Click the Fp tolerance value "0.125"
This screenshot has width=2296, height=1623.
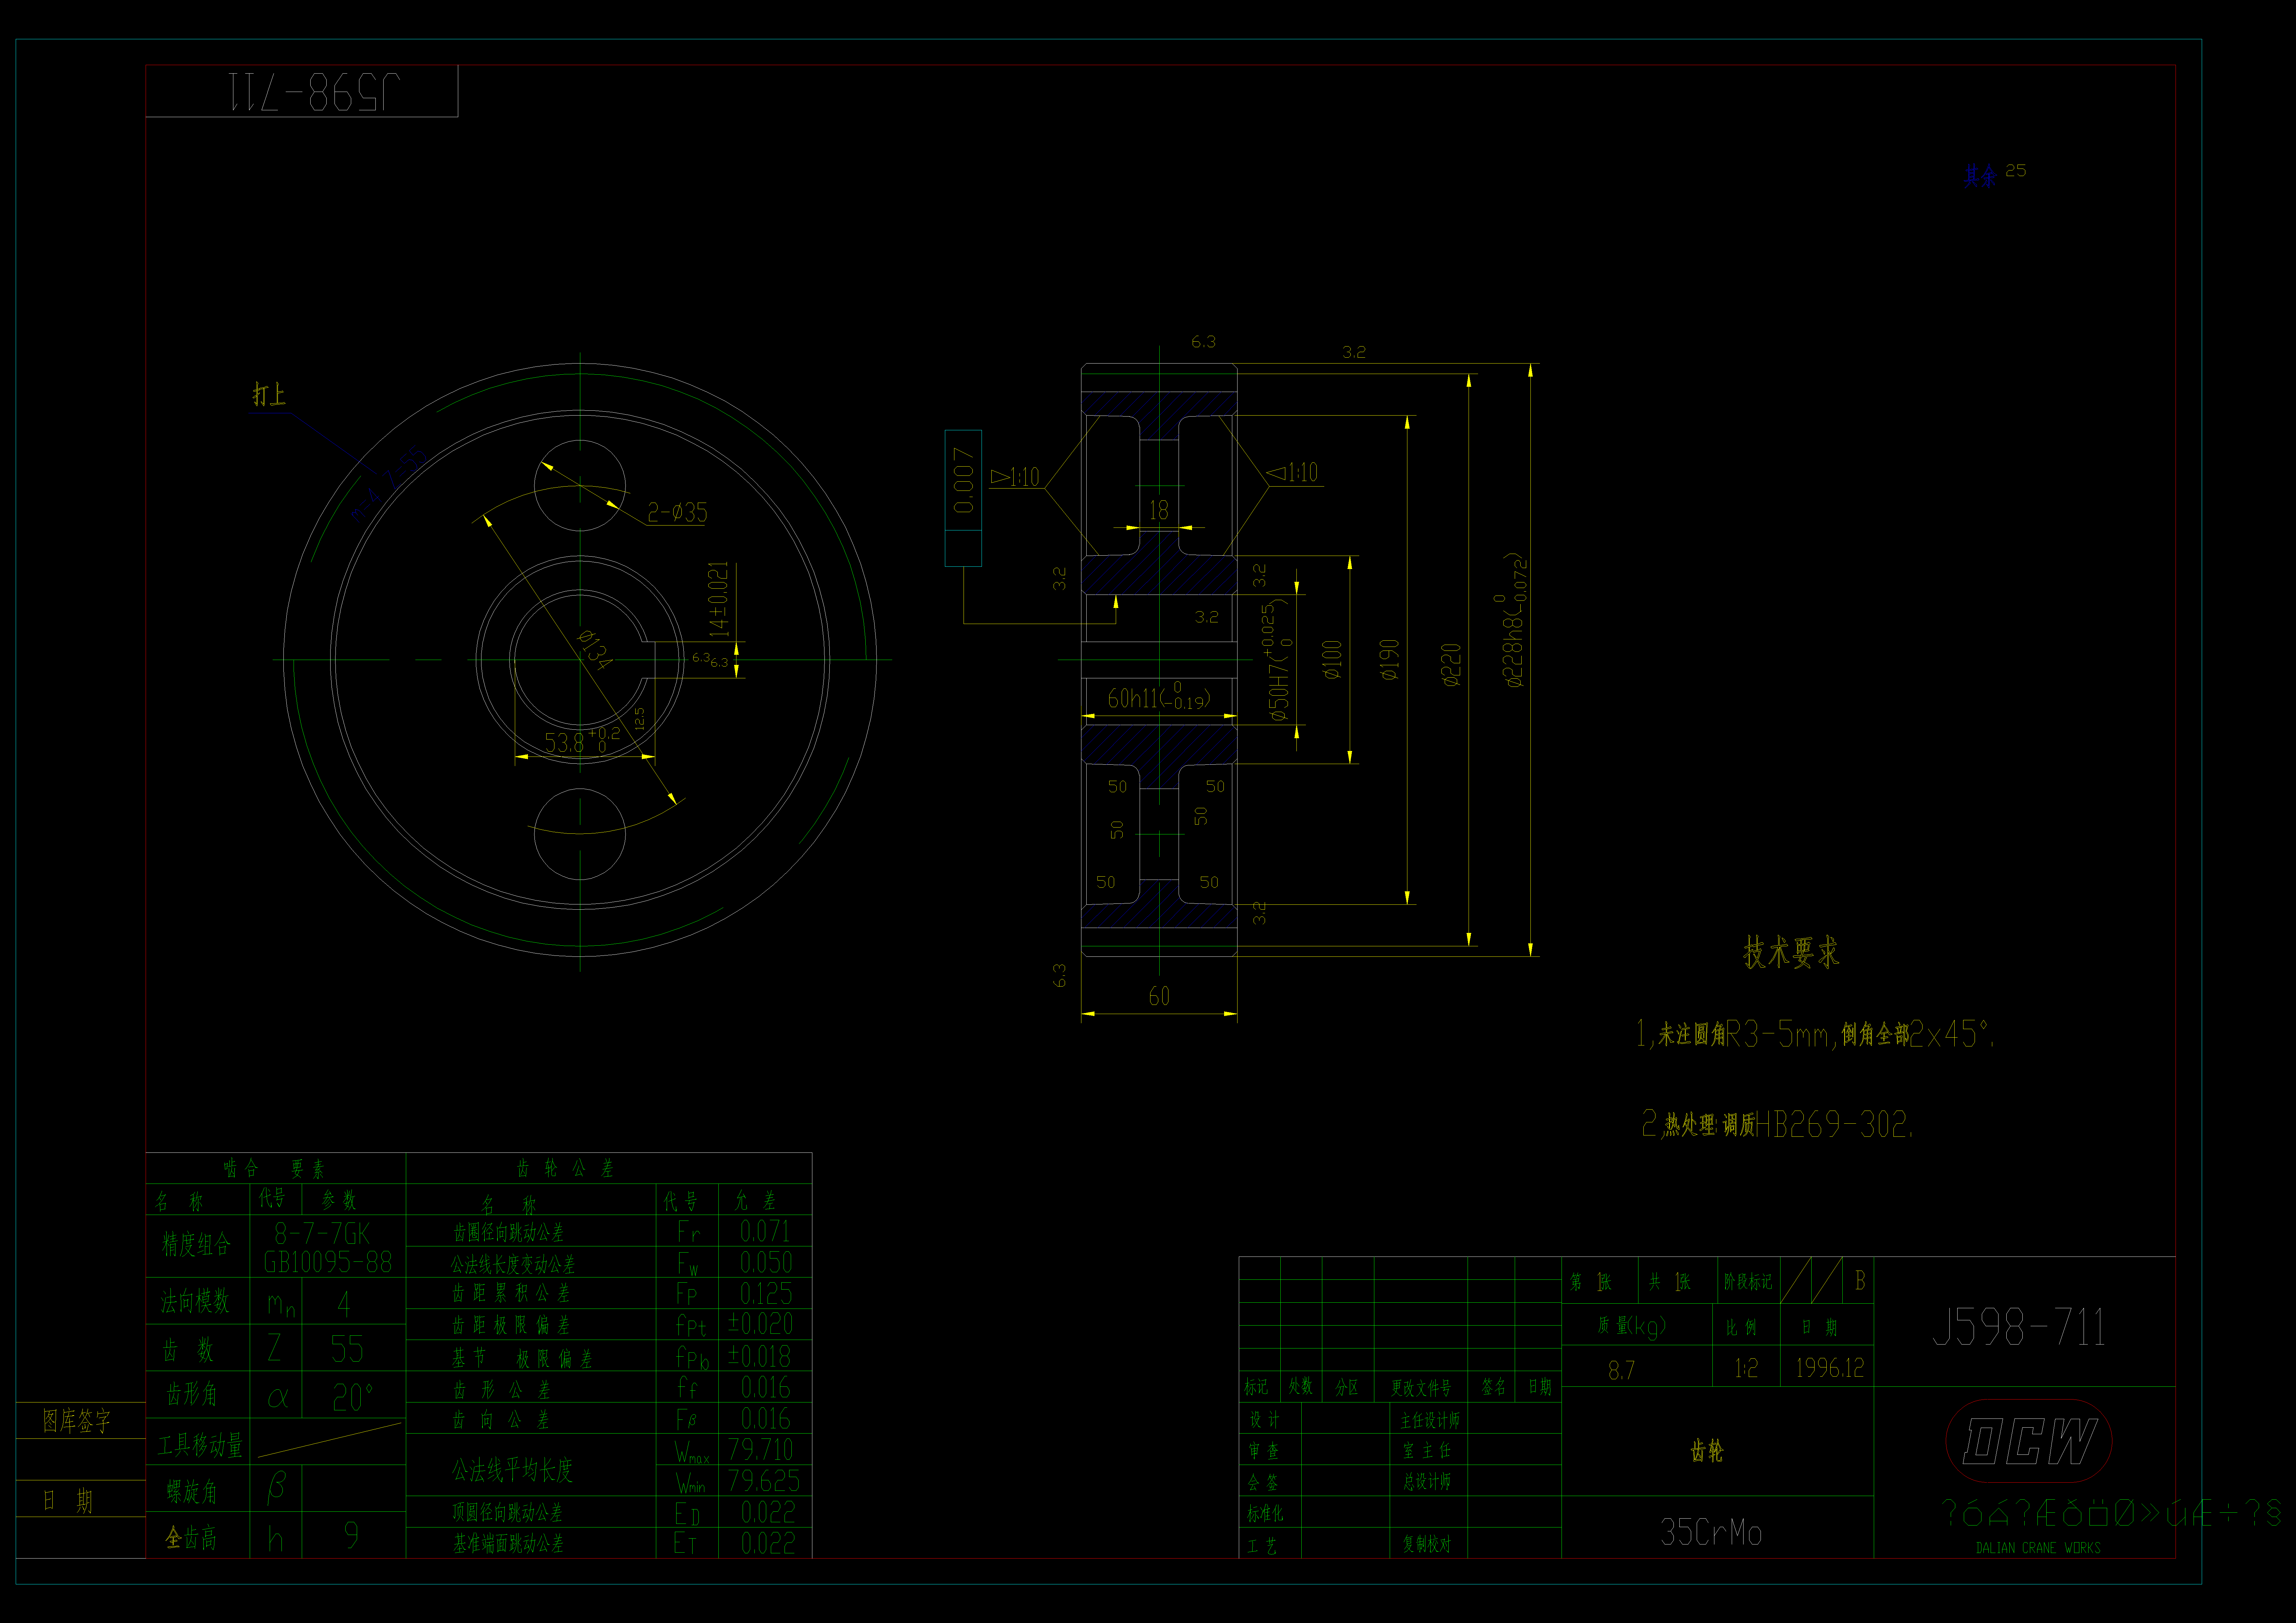pos(766,1293)
